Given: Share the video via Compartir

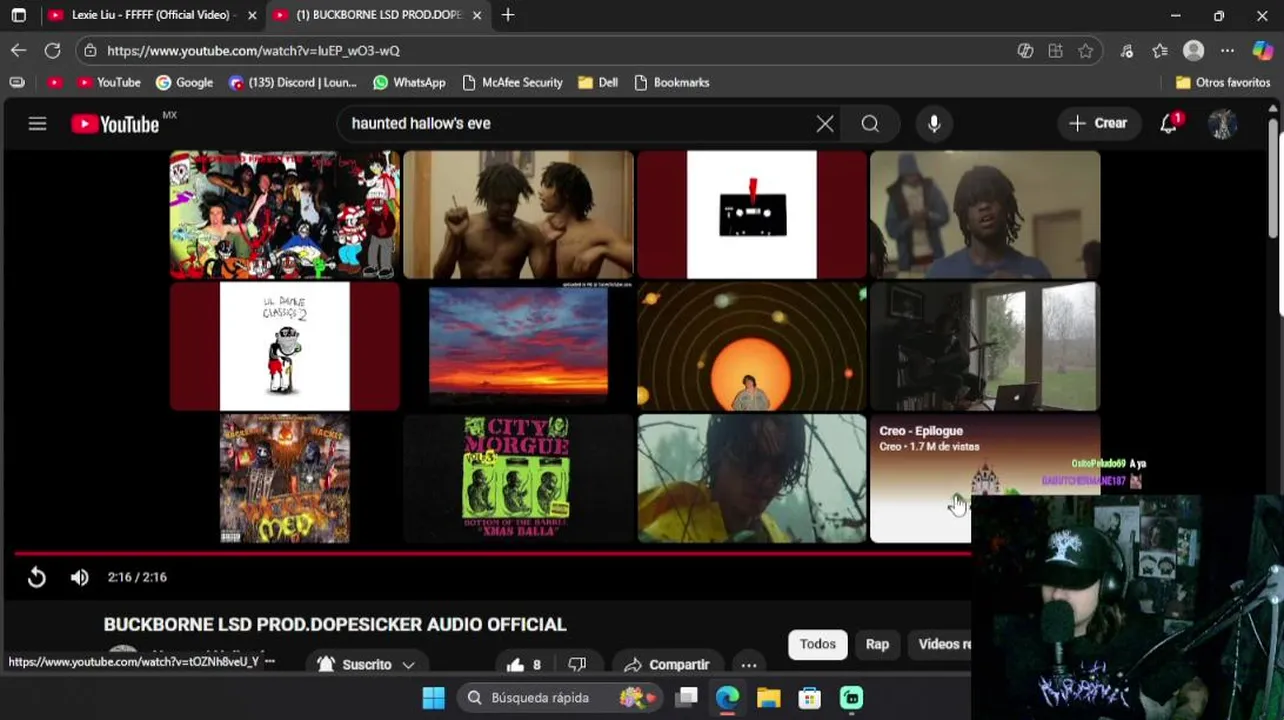Looking at the screenshot, I should tap(666, 664).
